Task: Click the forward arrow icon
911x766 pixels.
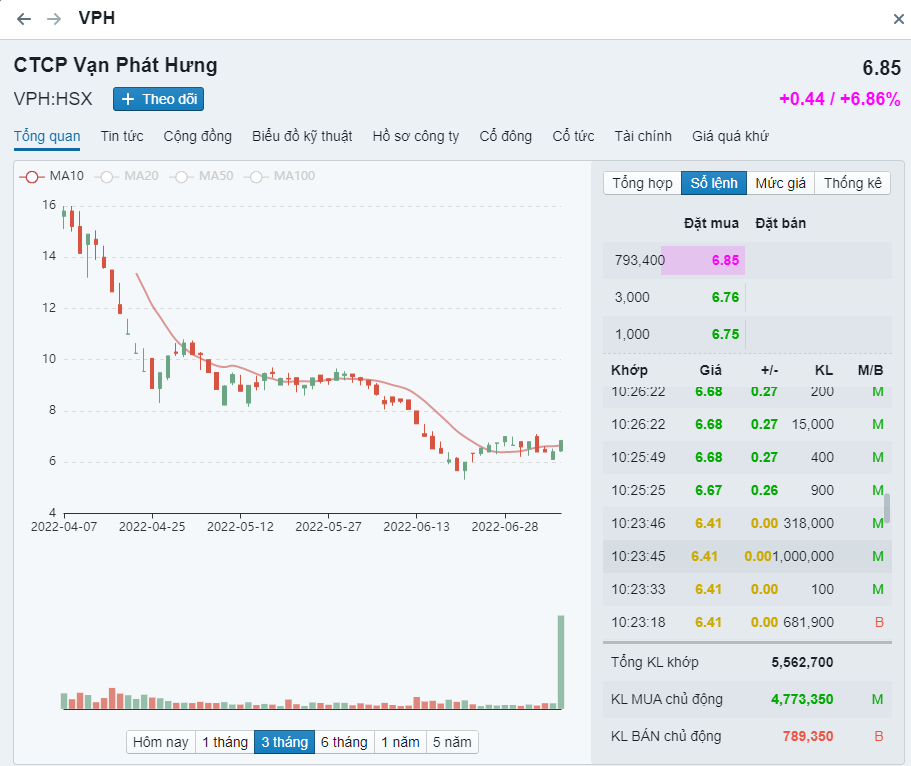Action: coord(54,19)
